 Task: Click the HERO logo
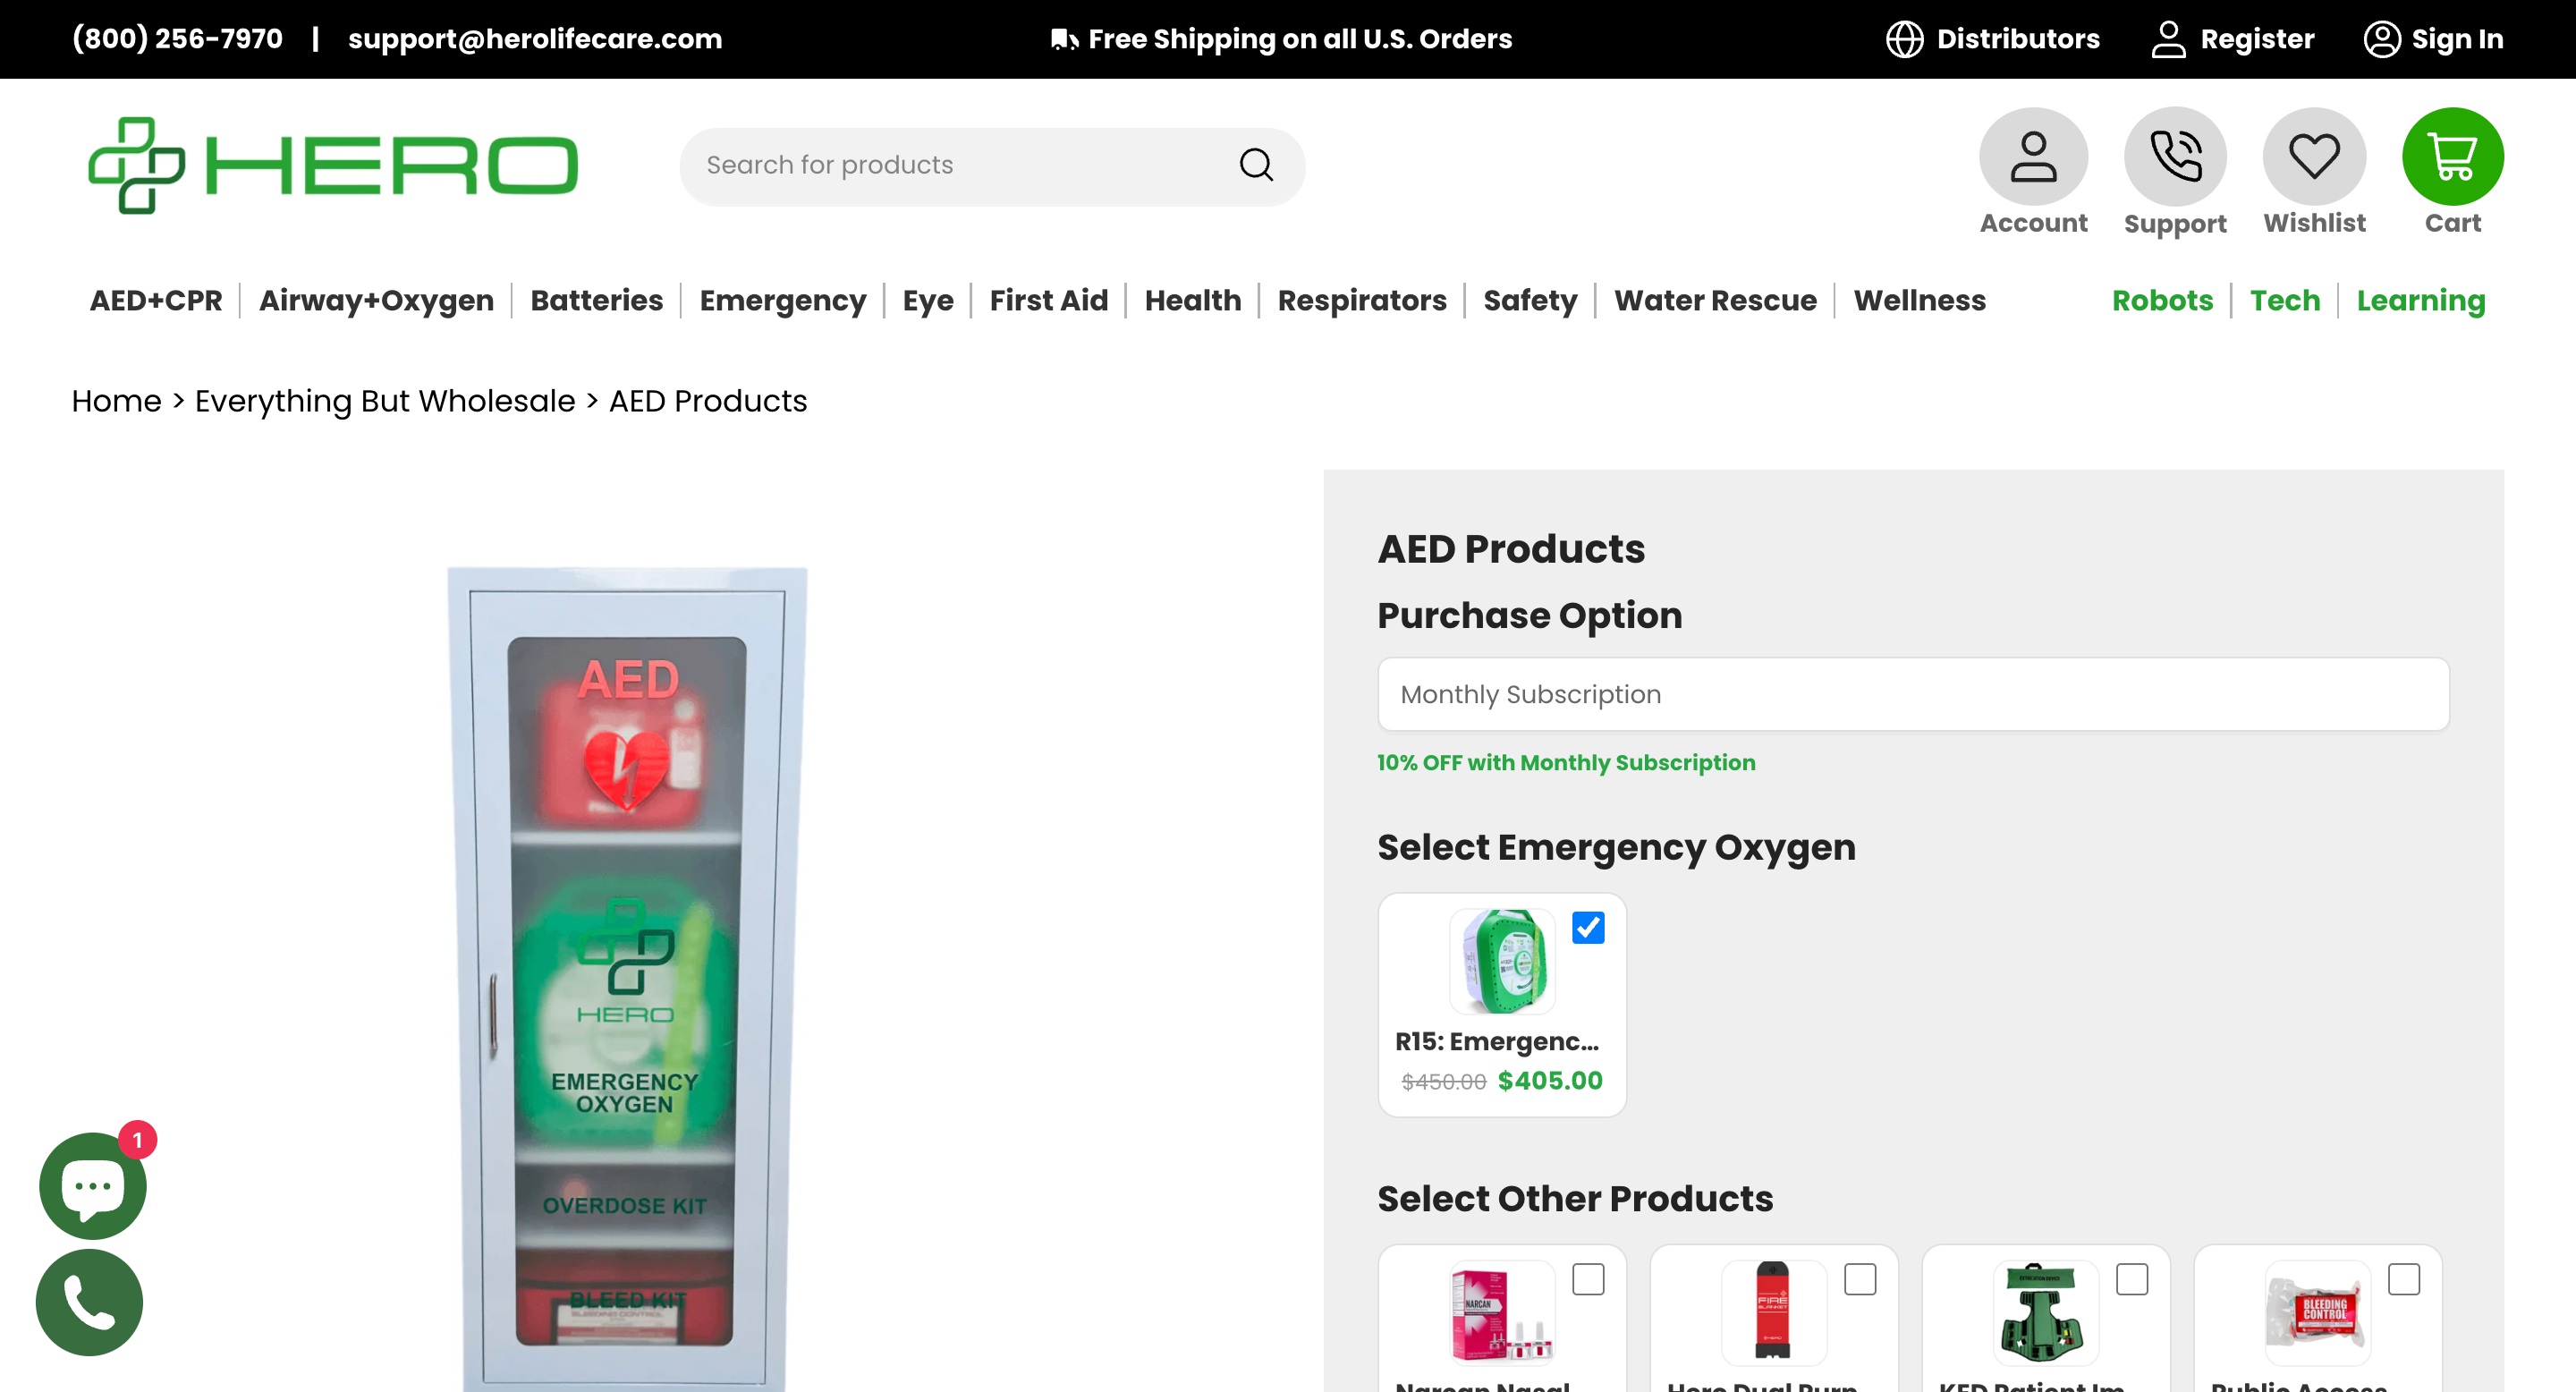[x=333, y=165]
